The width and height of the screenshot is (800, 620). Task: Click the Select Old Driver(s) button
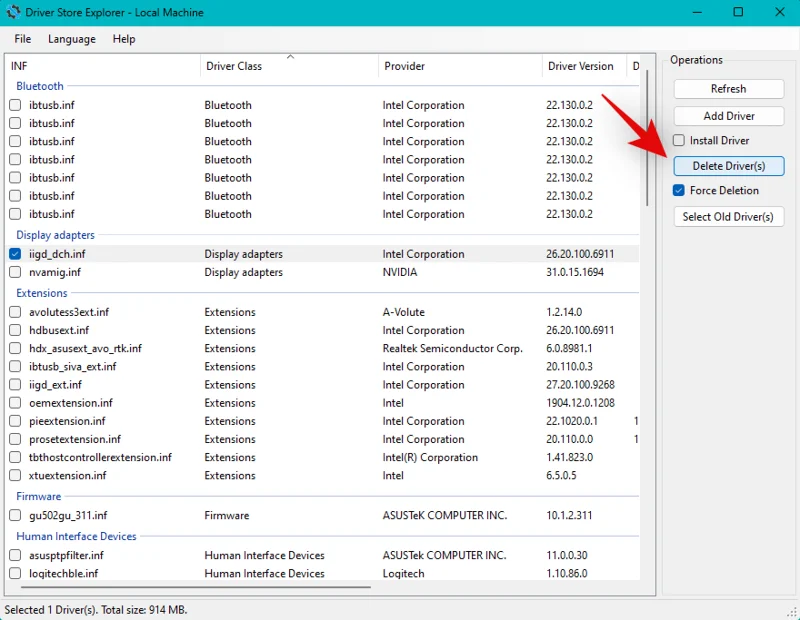[x=728, y=217]
